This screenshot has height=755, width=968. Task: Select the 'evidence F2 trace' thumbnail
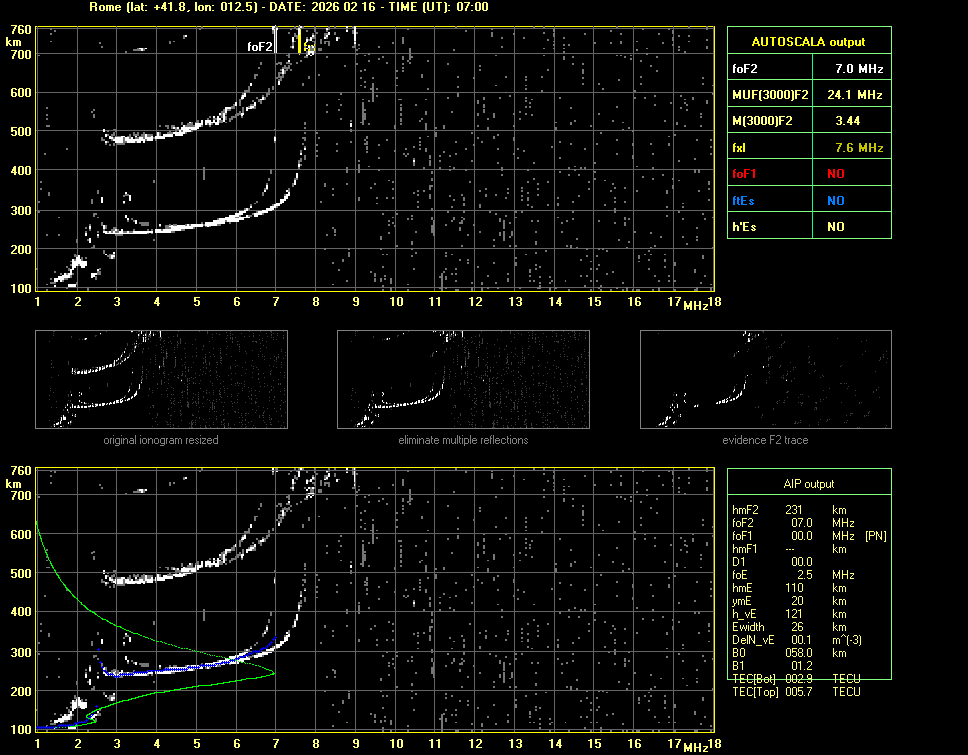point(765,379)
